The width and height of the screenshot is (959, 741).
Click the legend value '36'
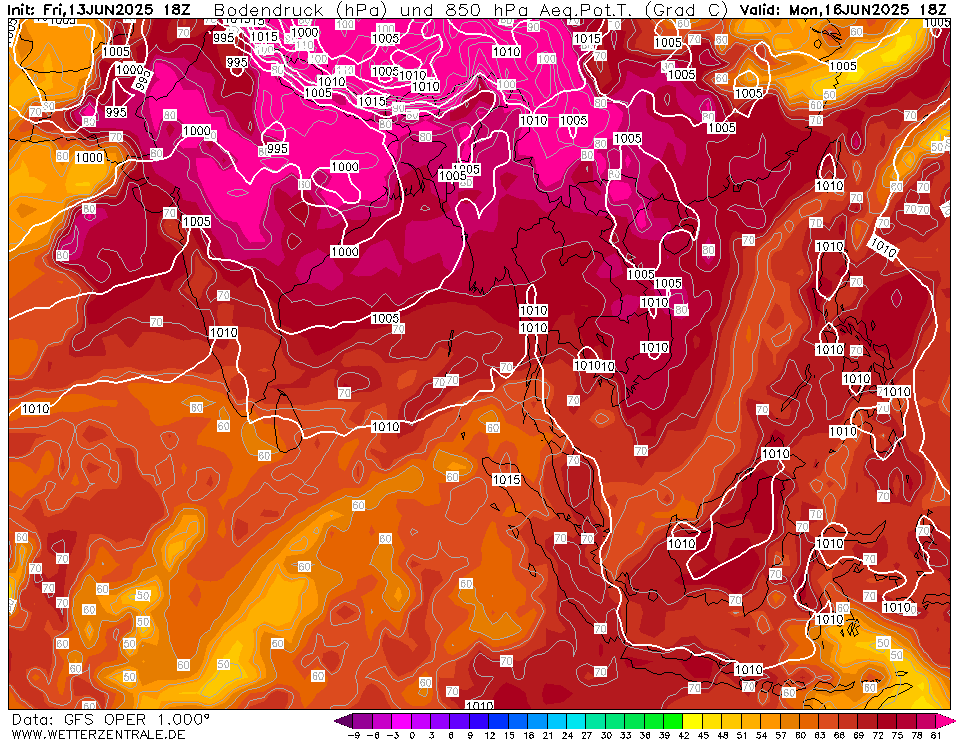646,735
